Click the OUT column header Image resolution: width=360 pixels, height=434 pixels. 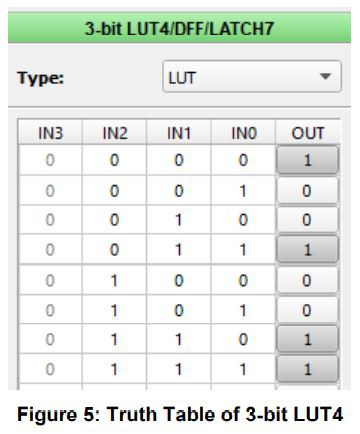(x=307, y=133)
